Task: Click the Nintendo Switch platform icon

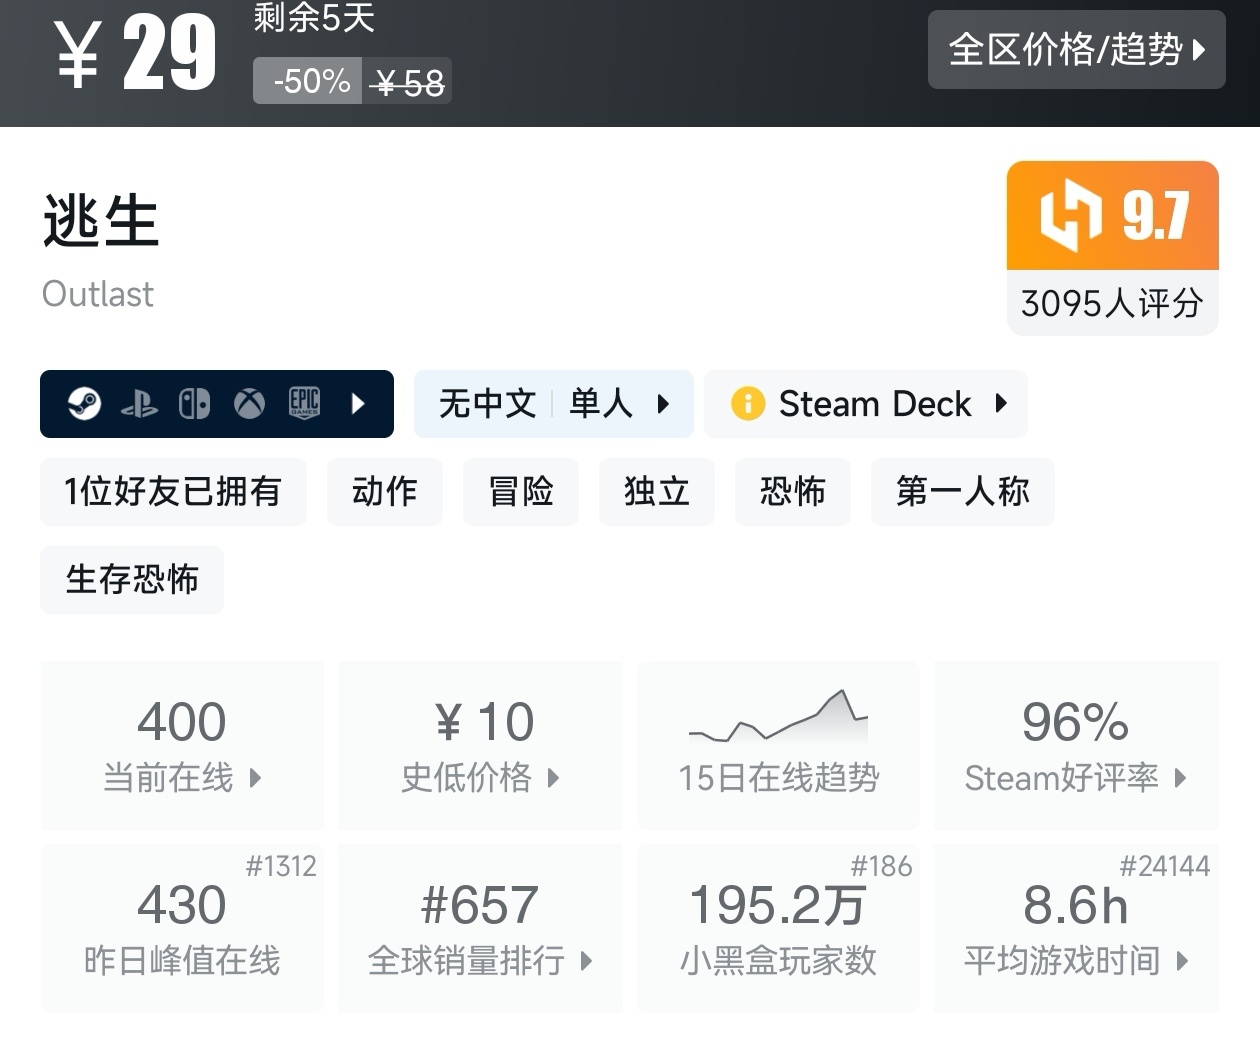Action: [194, 404]
